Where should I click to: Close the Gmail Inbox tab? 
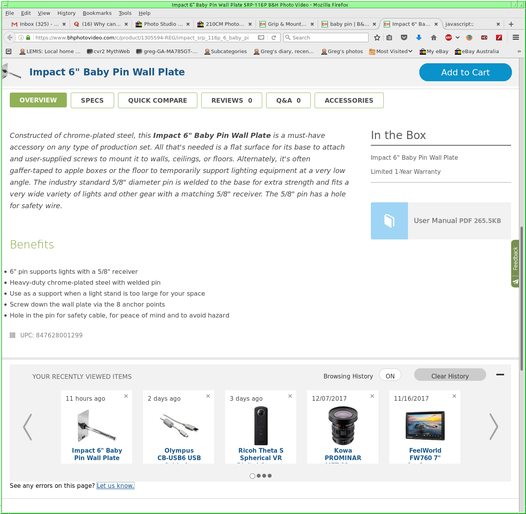pyautogui.click(x=64, y=24)
